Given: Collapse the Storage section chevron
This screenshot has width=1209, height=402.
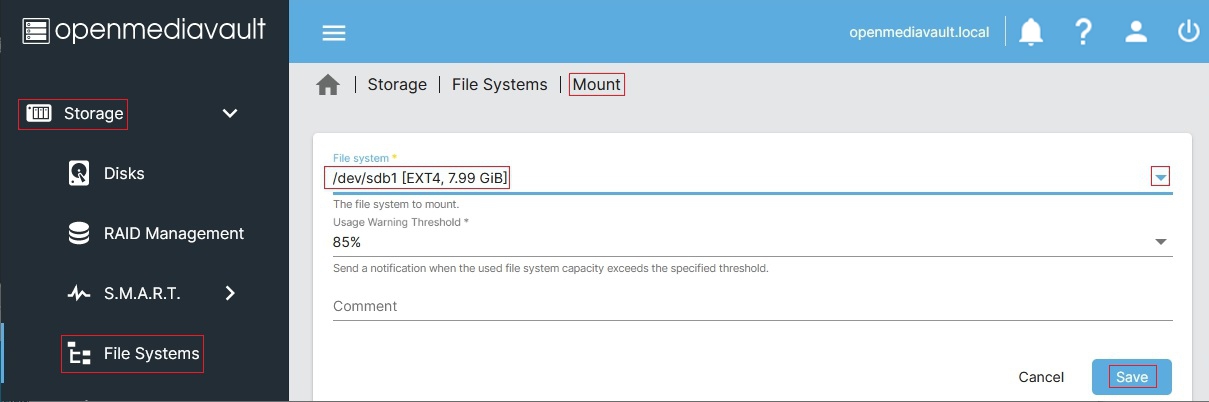Looking at the screenshot, I should click(x=230, y=114).
